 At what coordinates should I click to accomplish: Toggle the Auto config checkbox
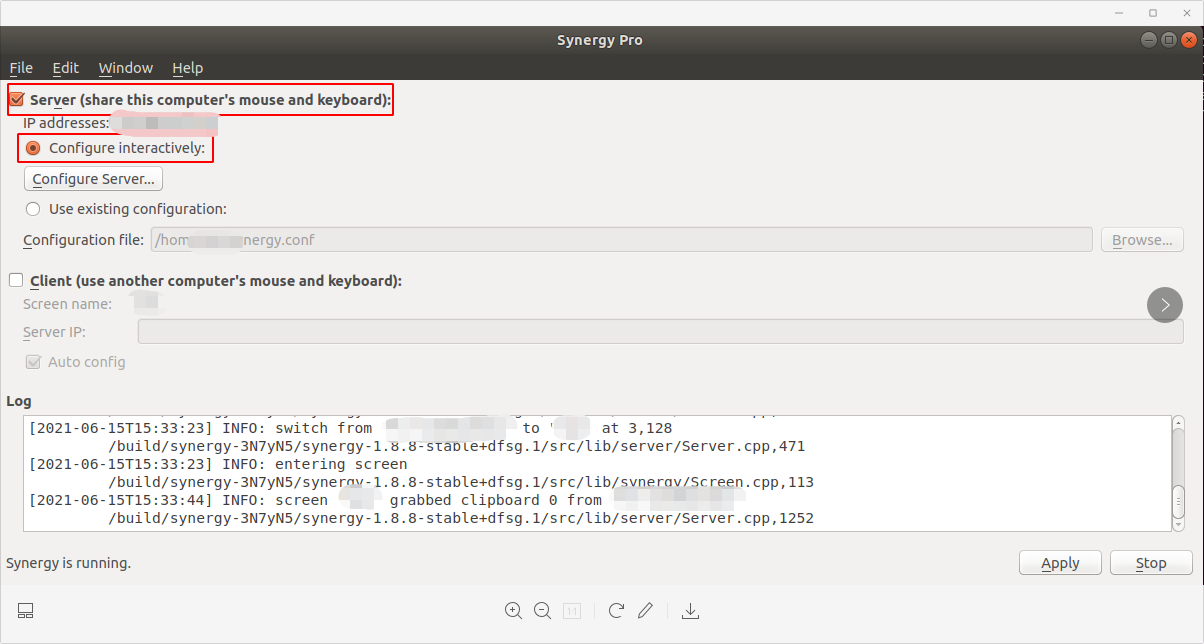(33, 362)
